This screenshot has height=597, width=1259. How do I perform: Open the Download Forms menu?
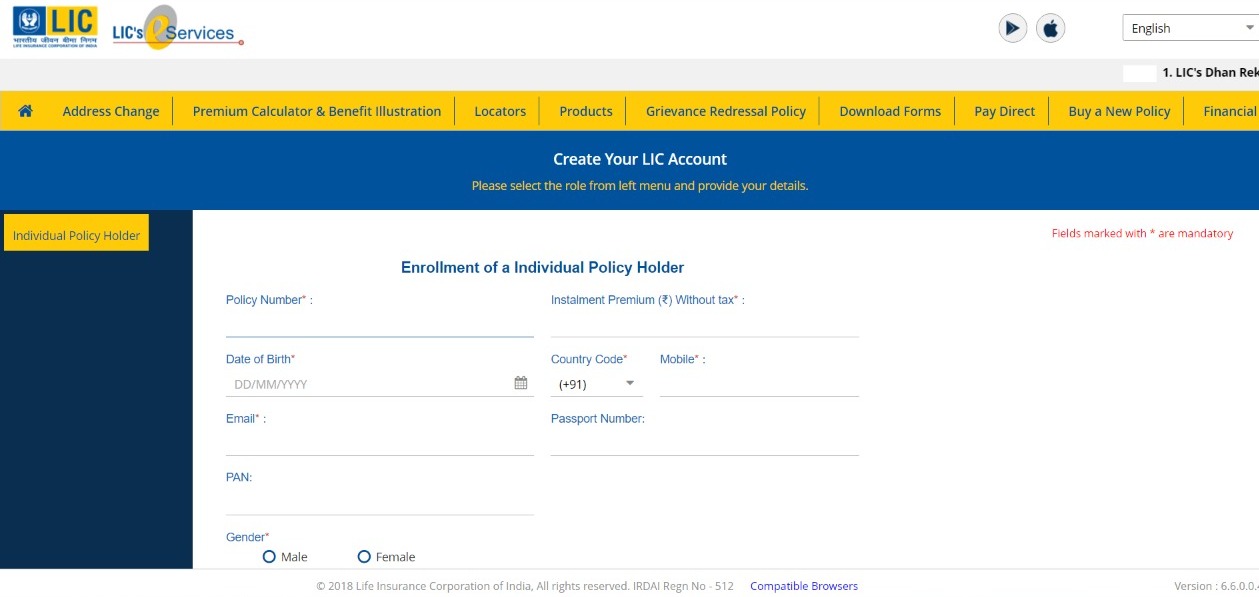coord(890,111)
